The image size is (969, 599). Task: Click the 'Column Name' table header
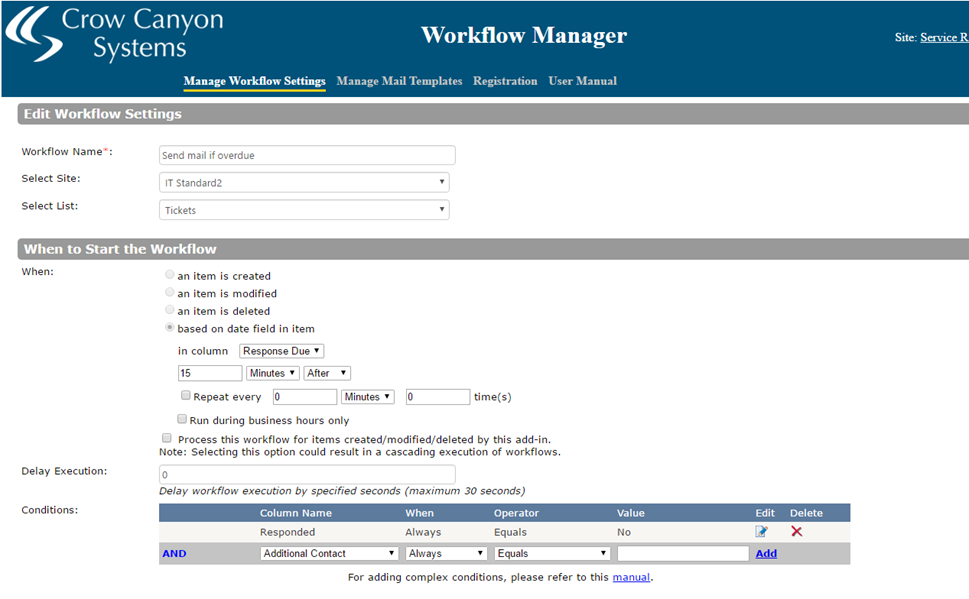tap(295, 513)
